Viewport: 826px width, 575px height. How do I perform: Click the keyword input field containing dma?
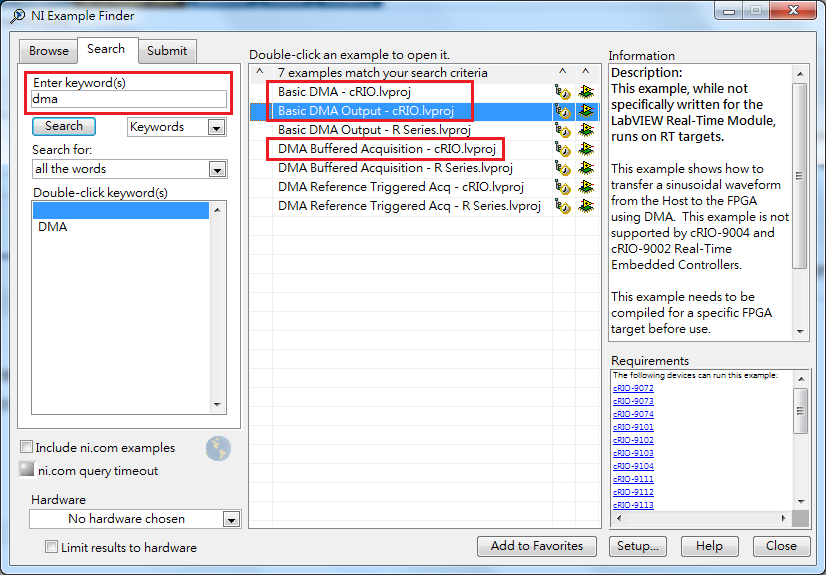coord(129,99)
